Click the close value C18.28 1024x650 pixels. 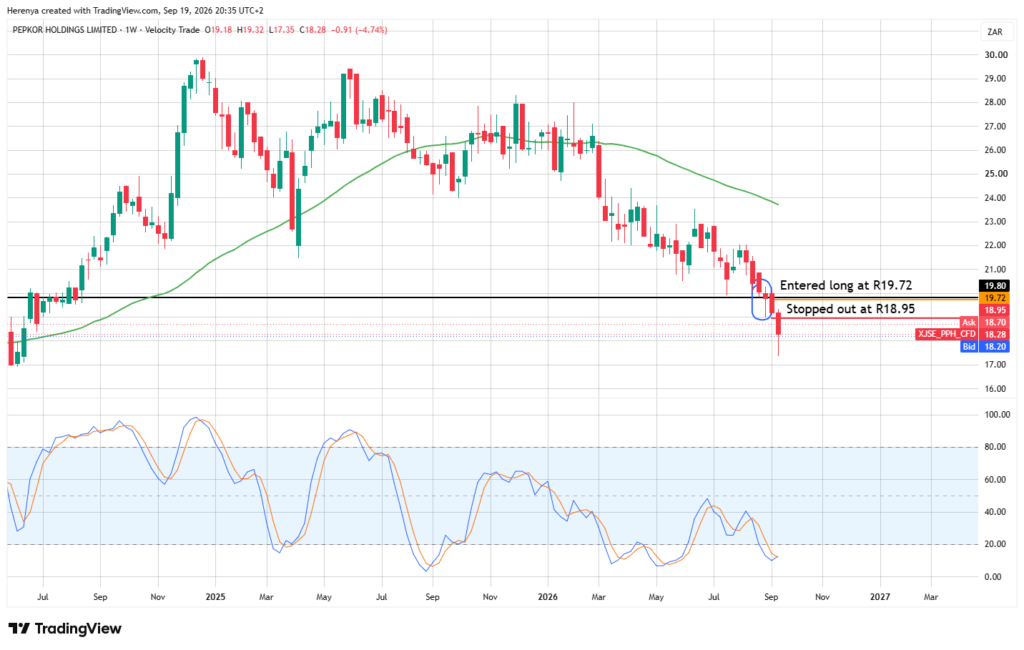tap(313, 30)
